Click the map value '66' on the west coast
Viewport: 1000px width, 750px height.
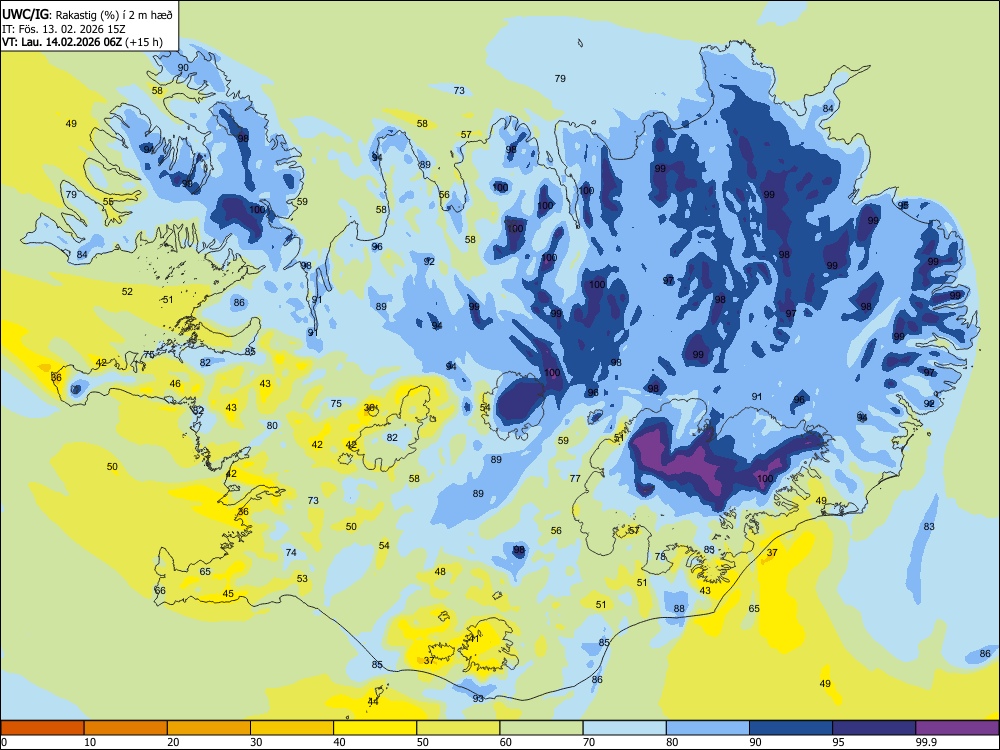[x=160, y=591]
